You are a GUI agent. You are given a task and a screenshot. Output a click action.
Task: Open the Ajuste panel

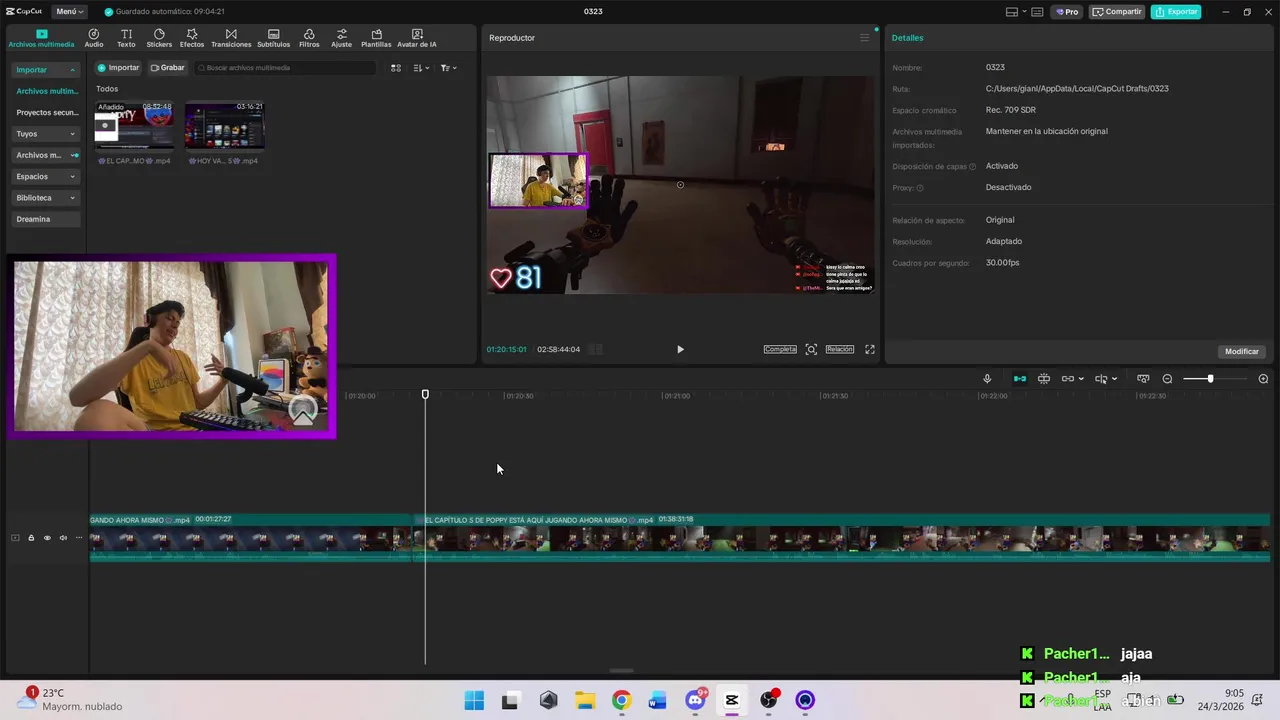(342, 38)
